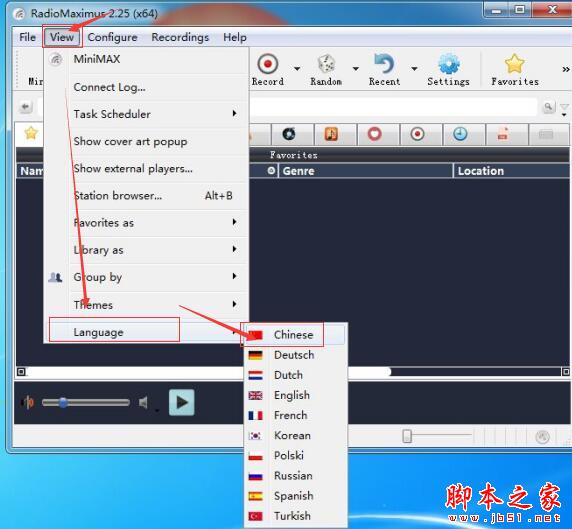Mute audio with speaker icon
Screen dimensions: 572x529
click(143, 402)
